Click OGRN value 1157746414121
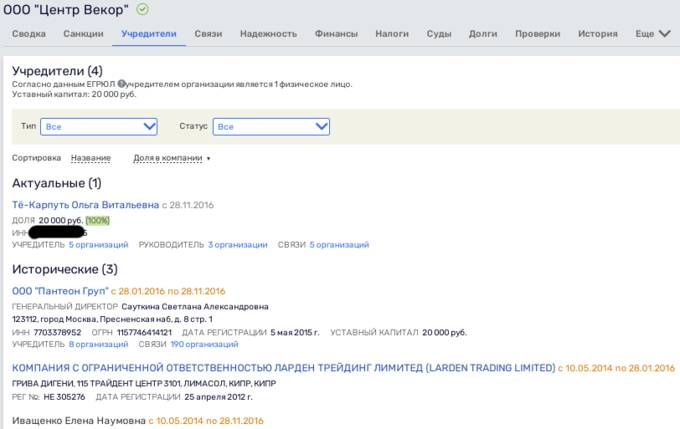 pyautogui.click(x=144, y=332)
